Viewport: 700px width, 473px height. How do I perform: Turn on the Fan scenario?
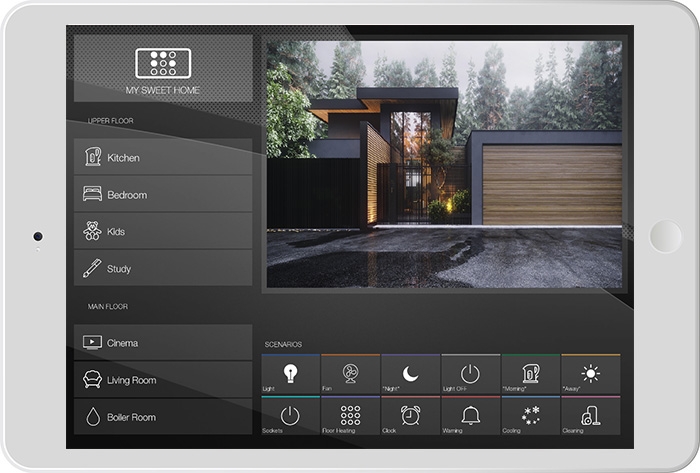350,373
